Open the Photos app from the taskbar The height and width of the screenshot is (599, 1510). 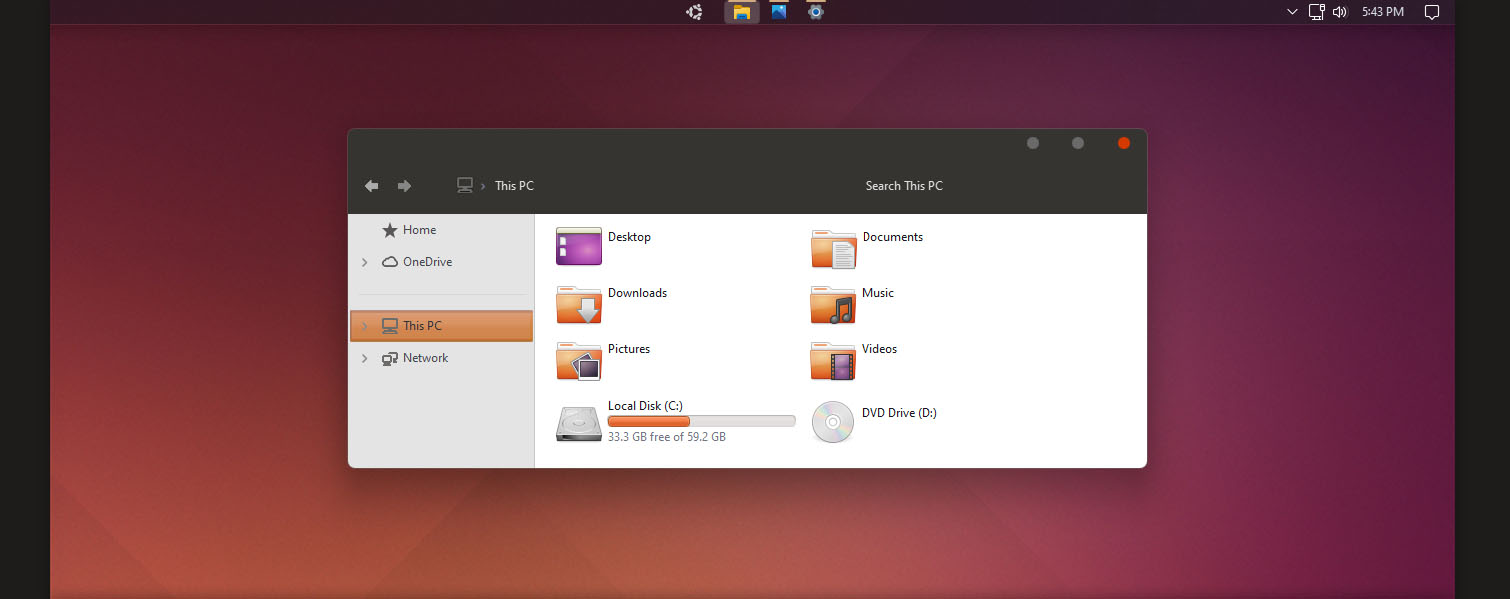(x=779, y=11)
